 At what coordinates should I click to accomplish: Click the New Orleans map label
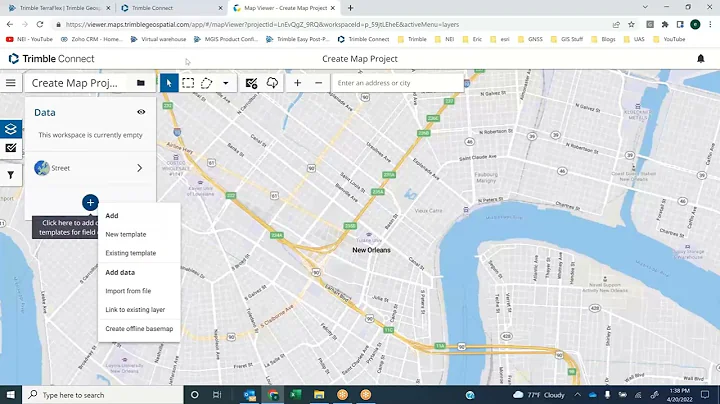coord(371,250)
